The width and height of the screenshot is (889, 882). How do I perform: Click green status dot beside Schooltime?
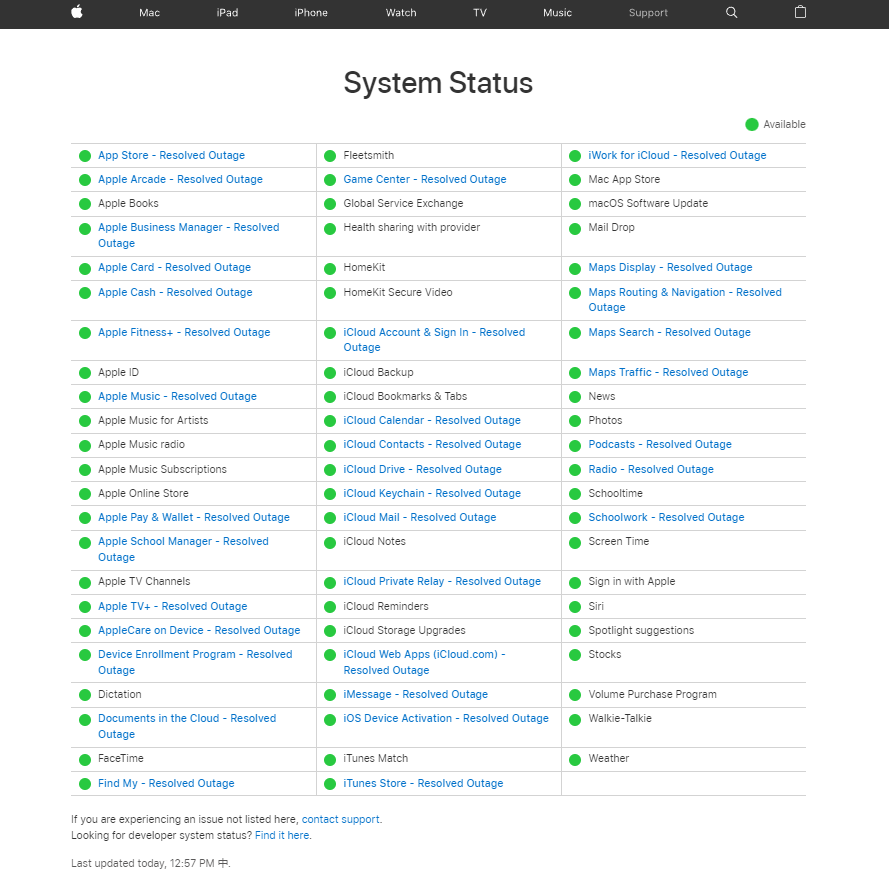575,494
